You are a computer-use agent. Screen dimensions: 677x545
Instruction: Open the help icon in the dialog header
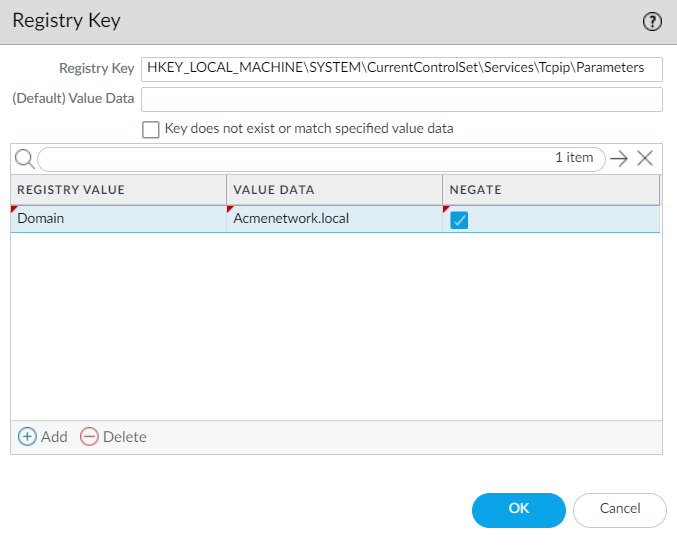653,21
